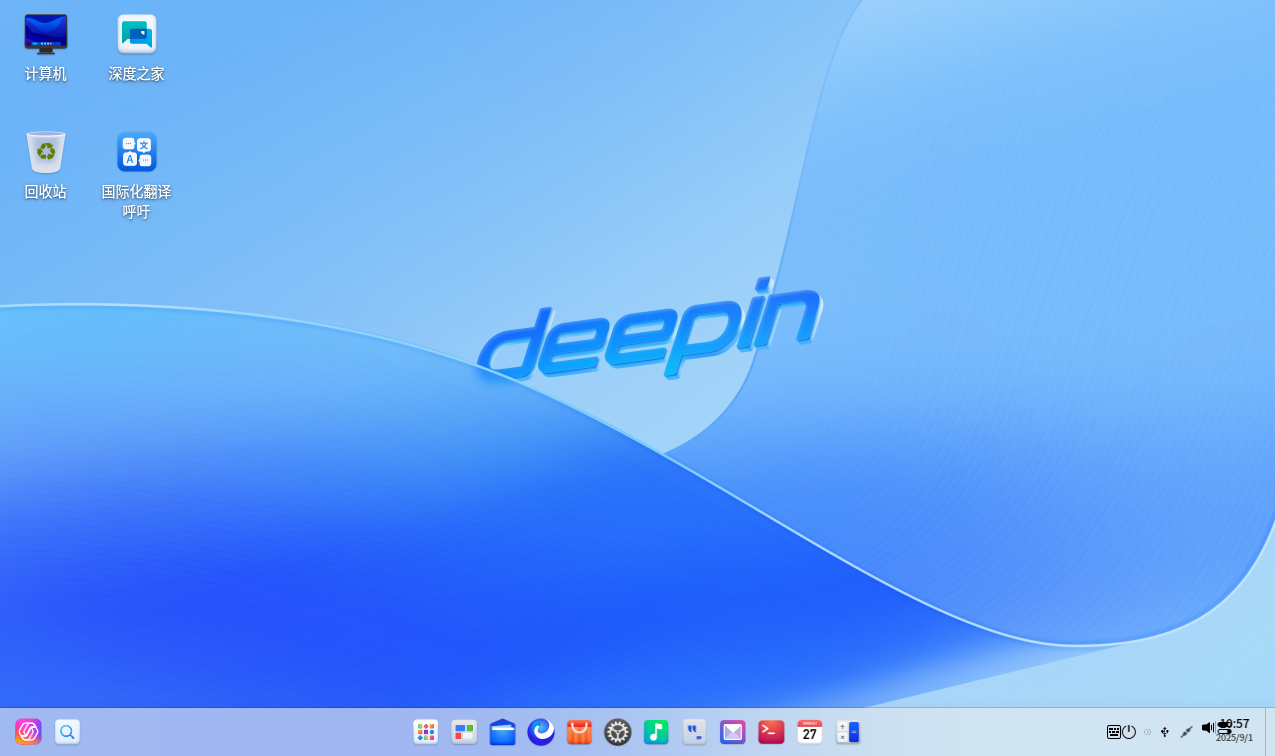
Task: Launch the blue swirl browser icon
Action: coord(541,732)
